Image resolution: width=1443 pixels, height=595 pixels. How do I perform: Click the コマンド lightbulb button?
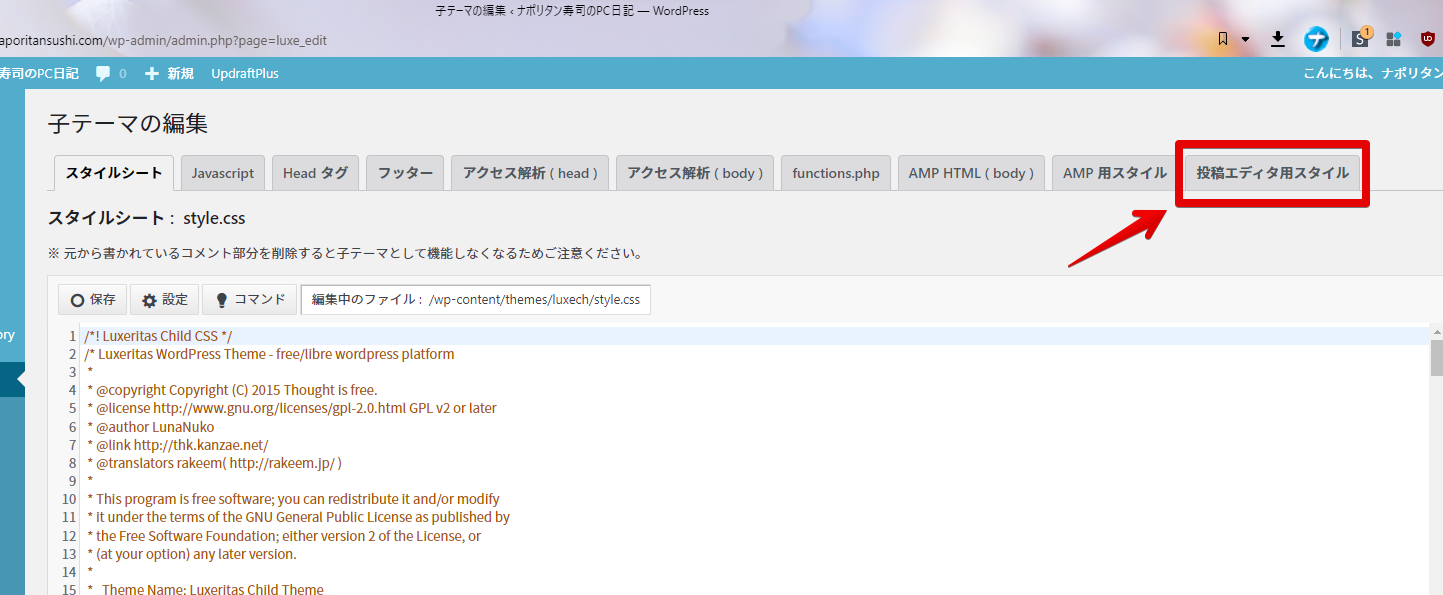(x=249, y=299)
